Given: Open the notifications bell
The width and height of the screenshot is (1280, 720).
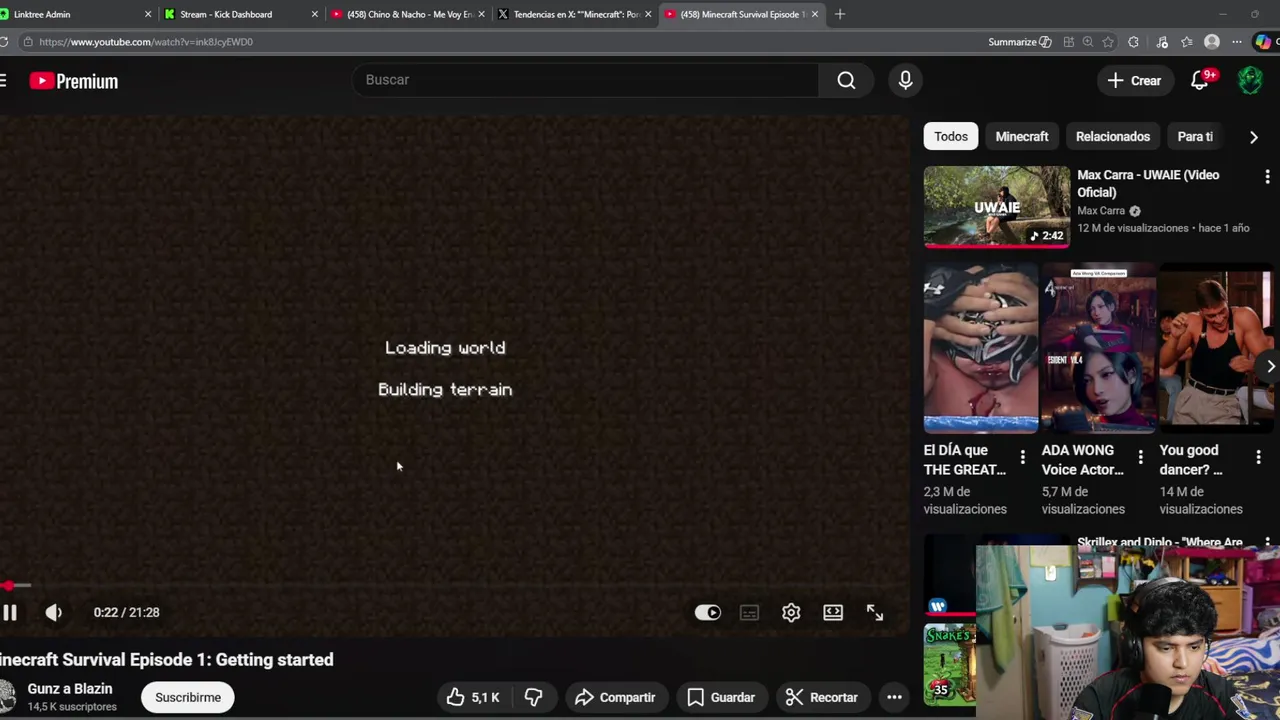Looking at the screenshot, I should point(1200,81).
